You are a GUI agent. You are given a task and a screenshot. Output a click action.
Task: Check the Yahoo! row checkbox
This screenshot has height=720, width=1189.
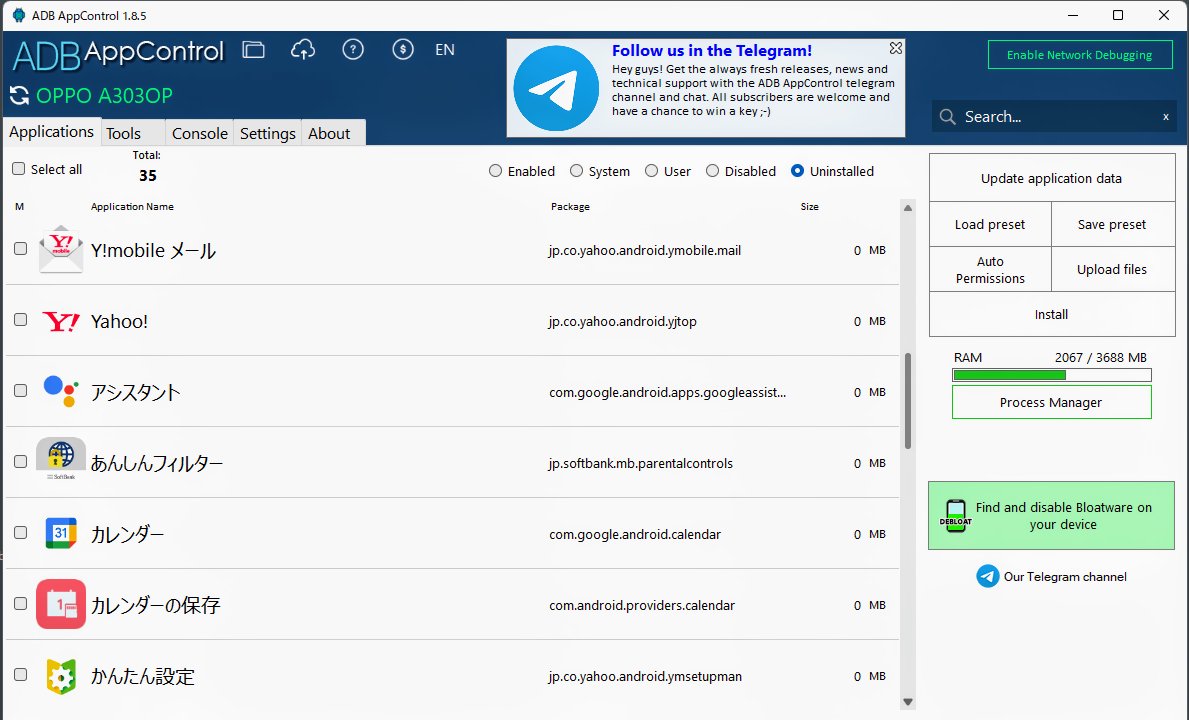[20, 320]
